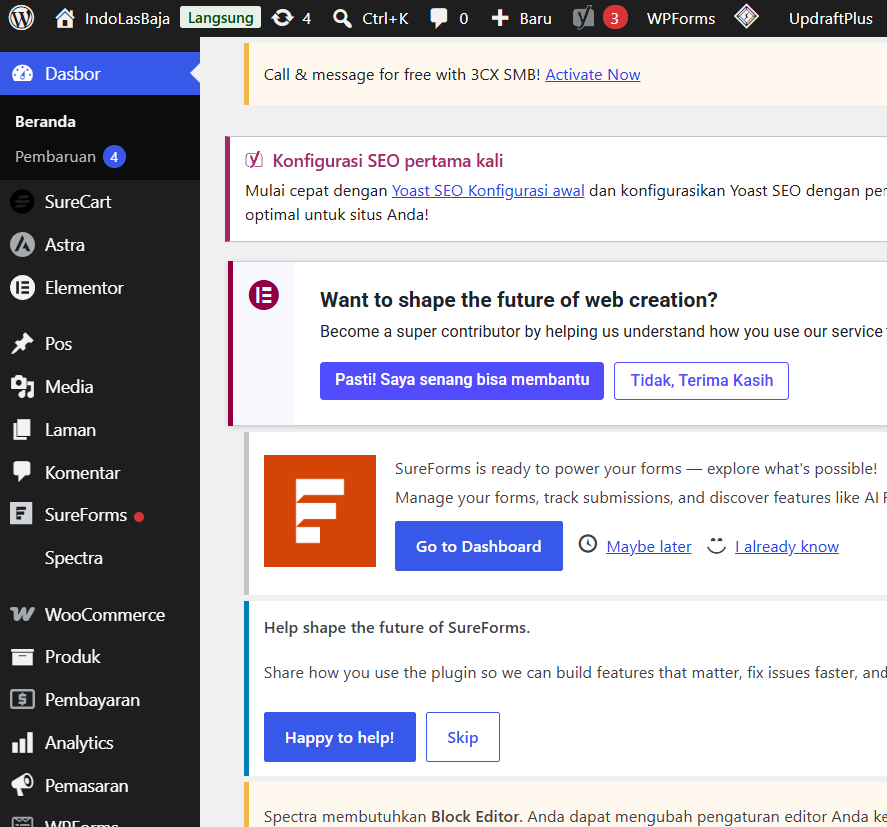Click the Konfigurasi SEO pertama kali heading
Screen dimensions: 887x827
point(387,161)
